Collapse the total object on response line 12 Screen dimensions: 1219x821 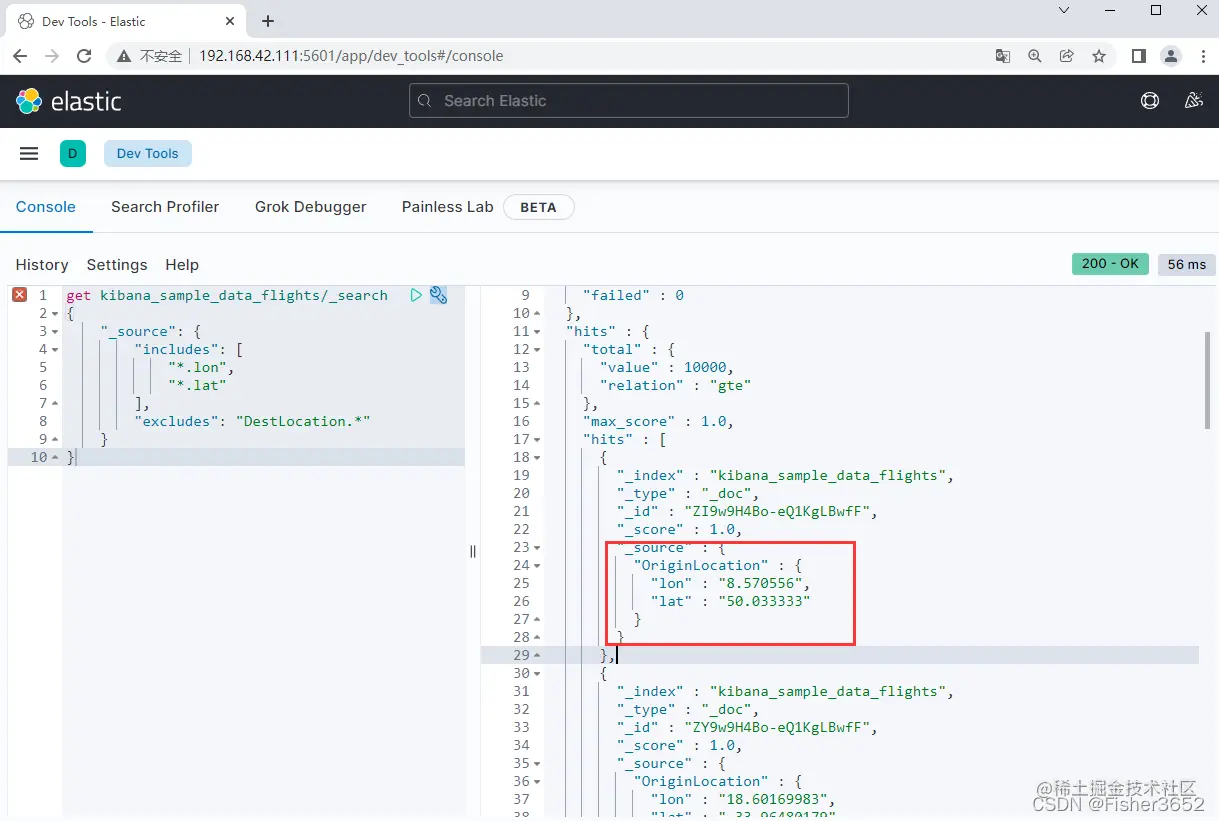pos(537,349)
